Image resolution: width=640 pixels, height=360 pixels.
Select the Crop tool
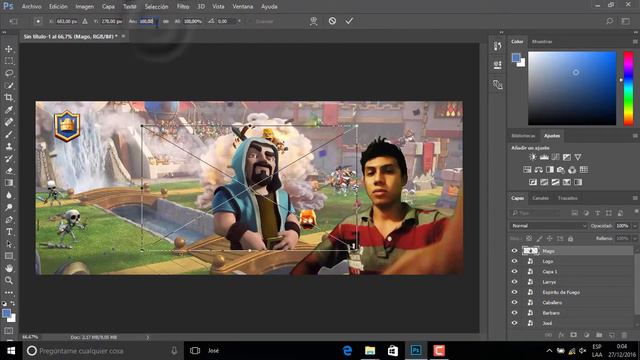coord(9,98)
